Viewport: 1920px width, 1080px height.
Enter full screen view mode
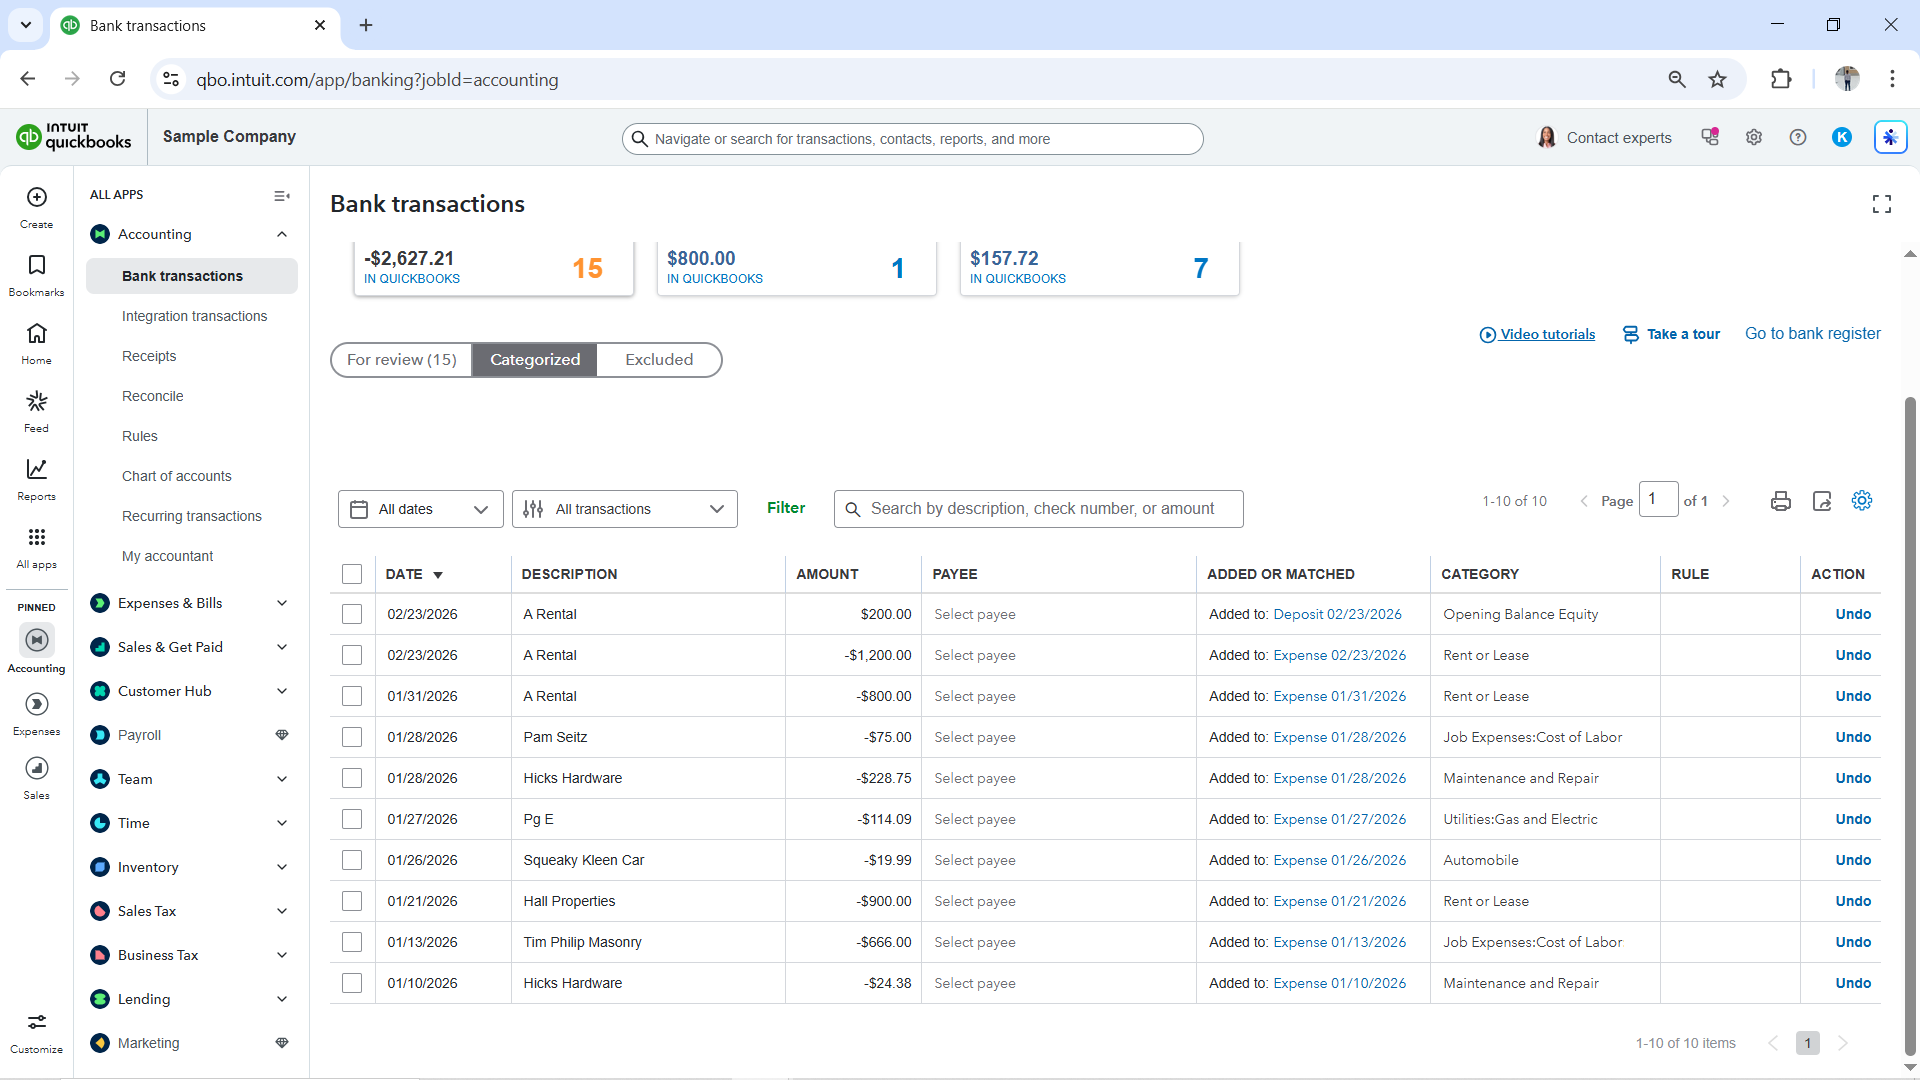click(x=1881, y=204)
